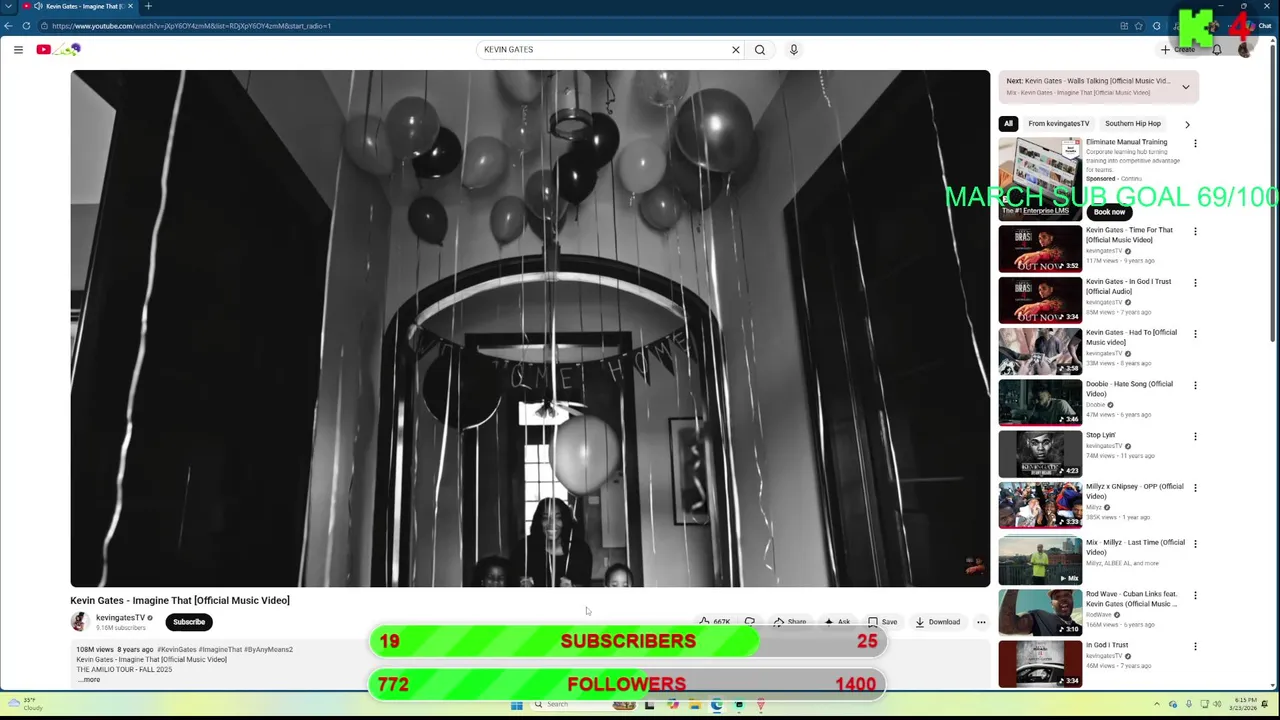Screen dimensions: 1280x720
Task: Open Had To music video thumbnail
Action: pos(1040,351)
